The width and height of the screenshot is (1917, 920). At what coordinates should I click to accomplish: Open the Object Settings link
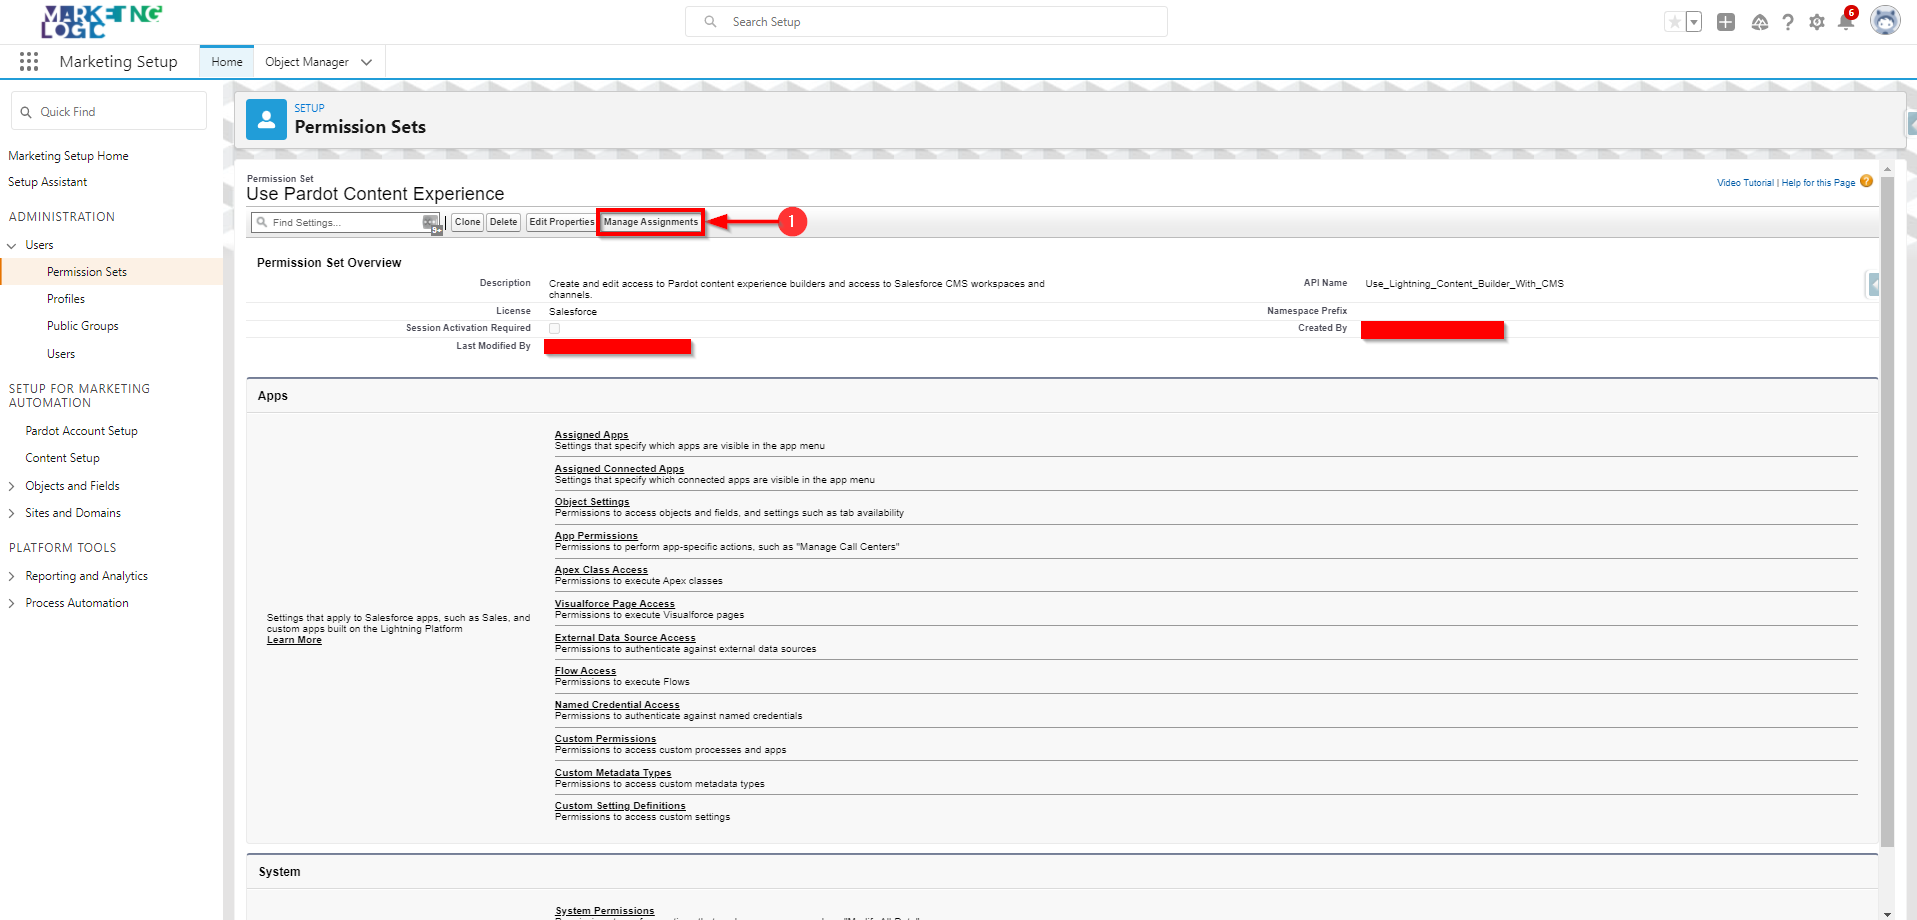point(592,502)
